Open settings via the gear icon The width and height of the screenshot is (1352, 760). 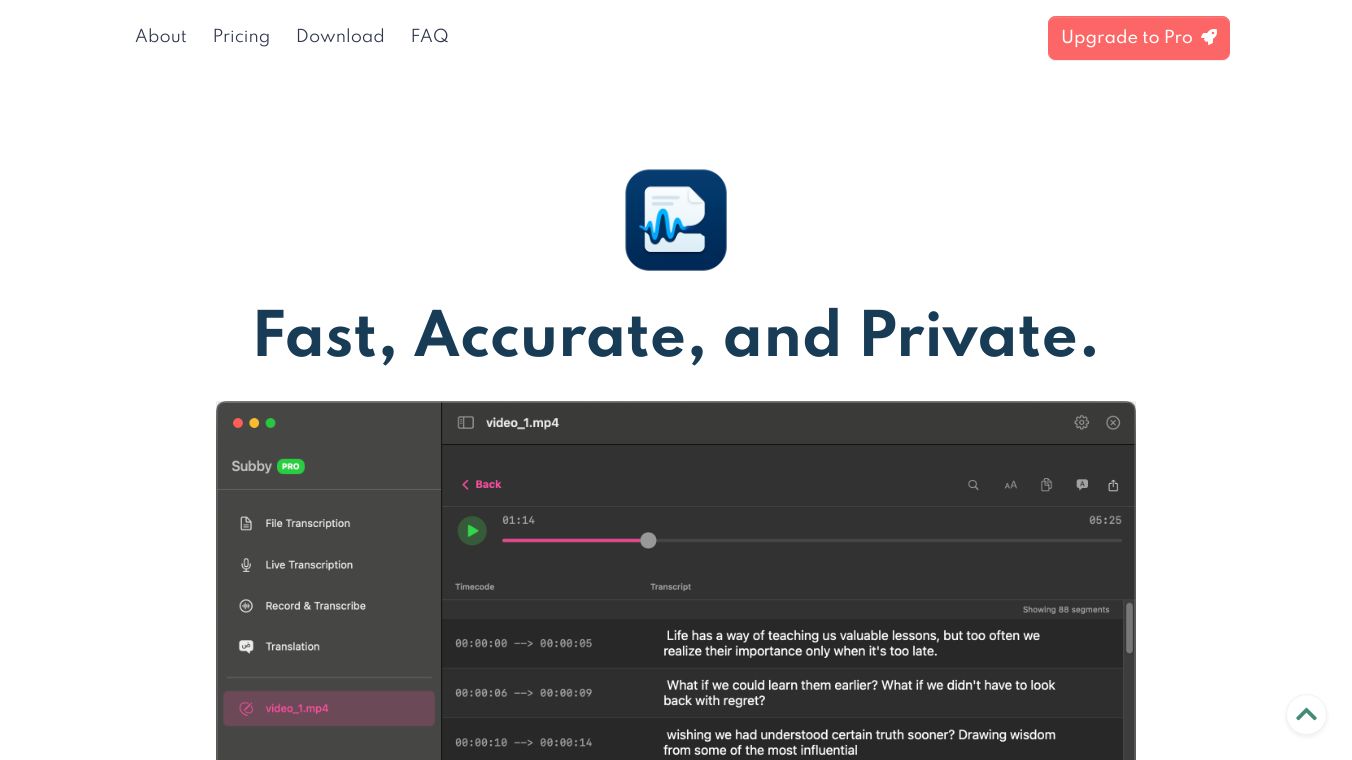pos(1082,423)
